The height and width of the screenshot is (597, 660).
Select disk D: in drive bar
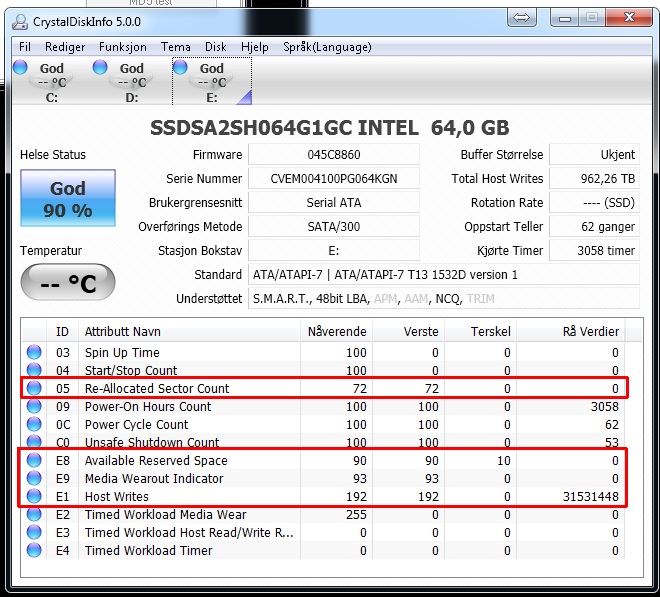(131, 82)
